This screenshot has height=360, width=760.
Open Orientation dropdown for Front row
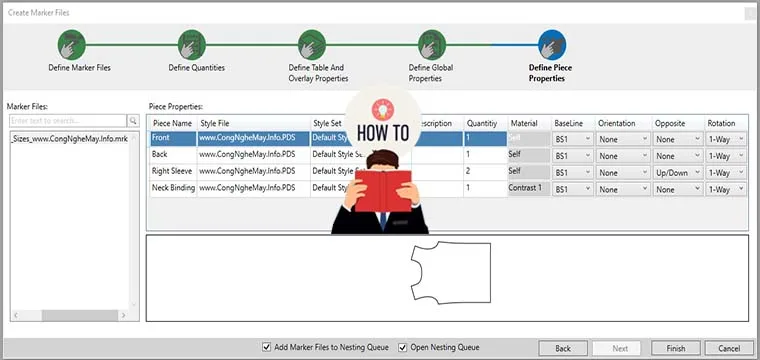click(x=623, y=139)
